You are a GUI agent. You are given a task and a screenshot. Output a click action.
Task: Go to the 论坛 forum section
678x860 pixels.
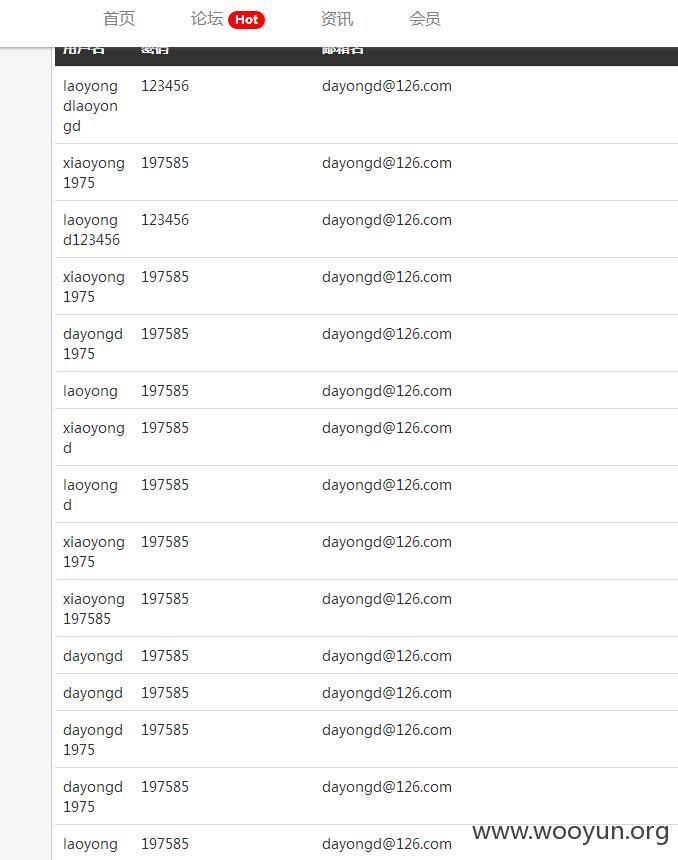click(x=207, y=19)
